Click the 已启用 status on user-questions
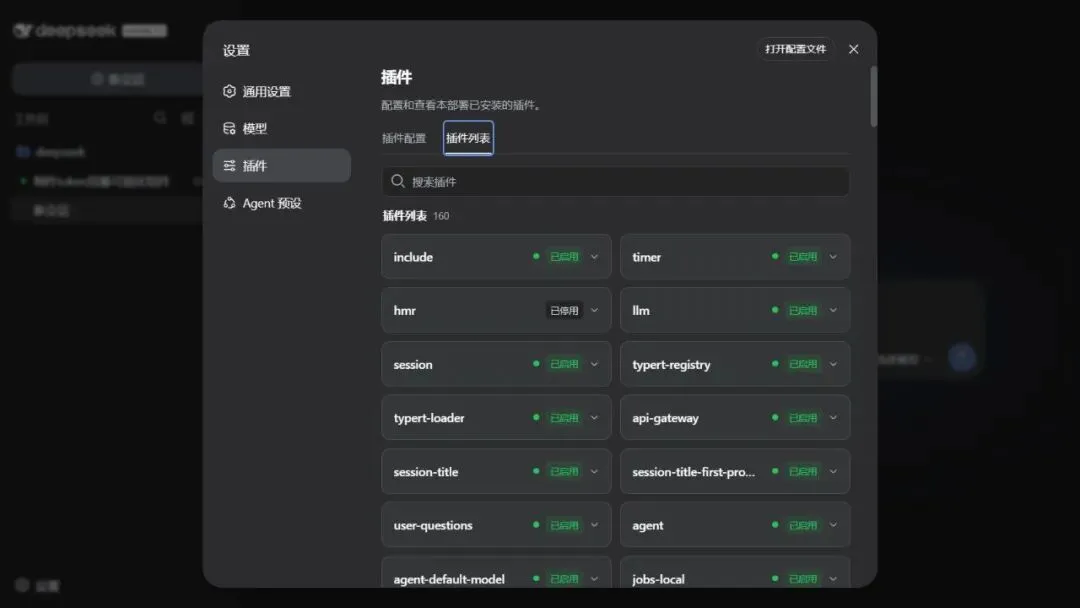This screenshot has height=608, width=1080. click(564, 525)
